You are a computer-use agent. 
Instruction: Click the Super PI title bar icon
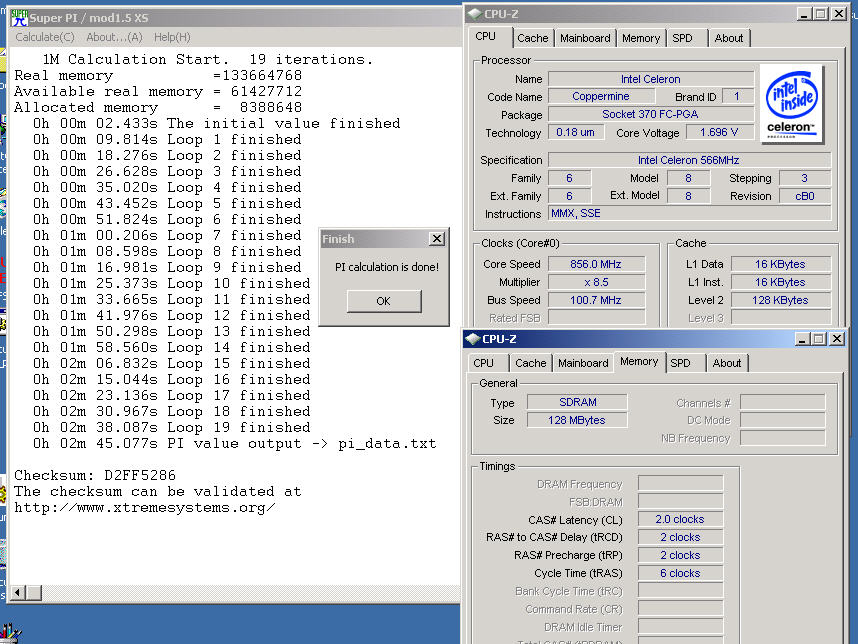coord(19,18)
